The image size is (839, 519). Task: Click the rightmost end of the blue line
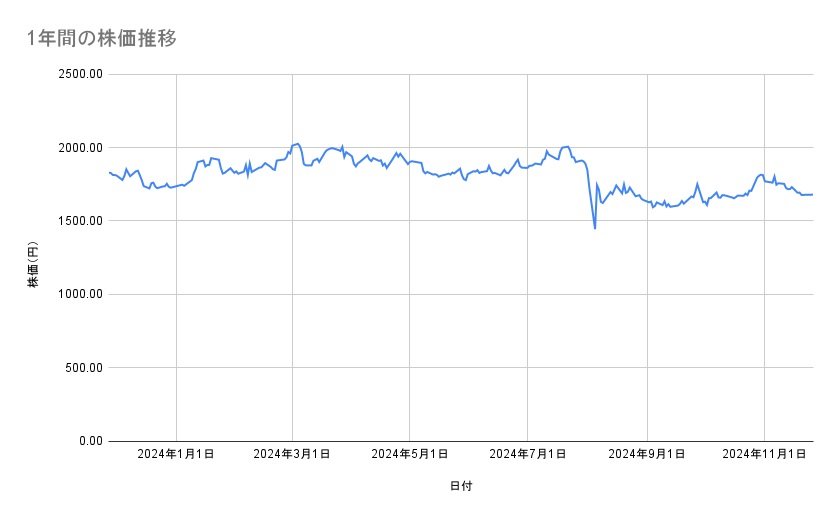pos(812,194)
